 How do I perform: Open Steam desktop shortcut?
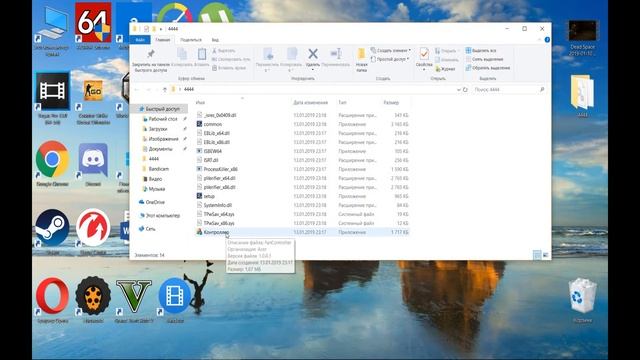[x=52, y=232]
